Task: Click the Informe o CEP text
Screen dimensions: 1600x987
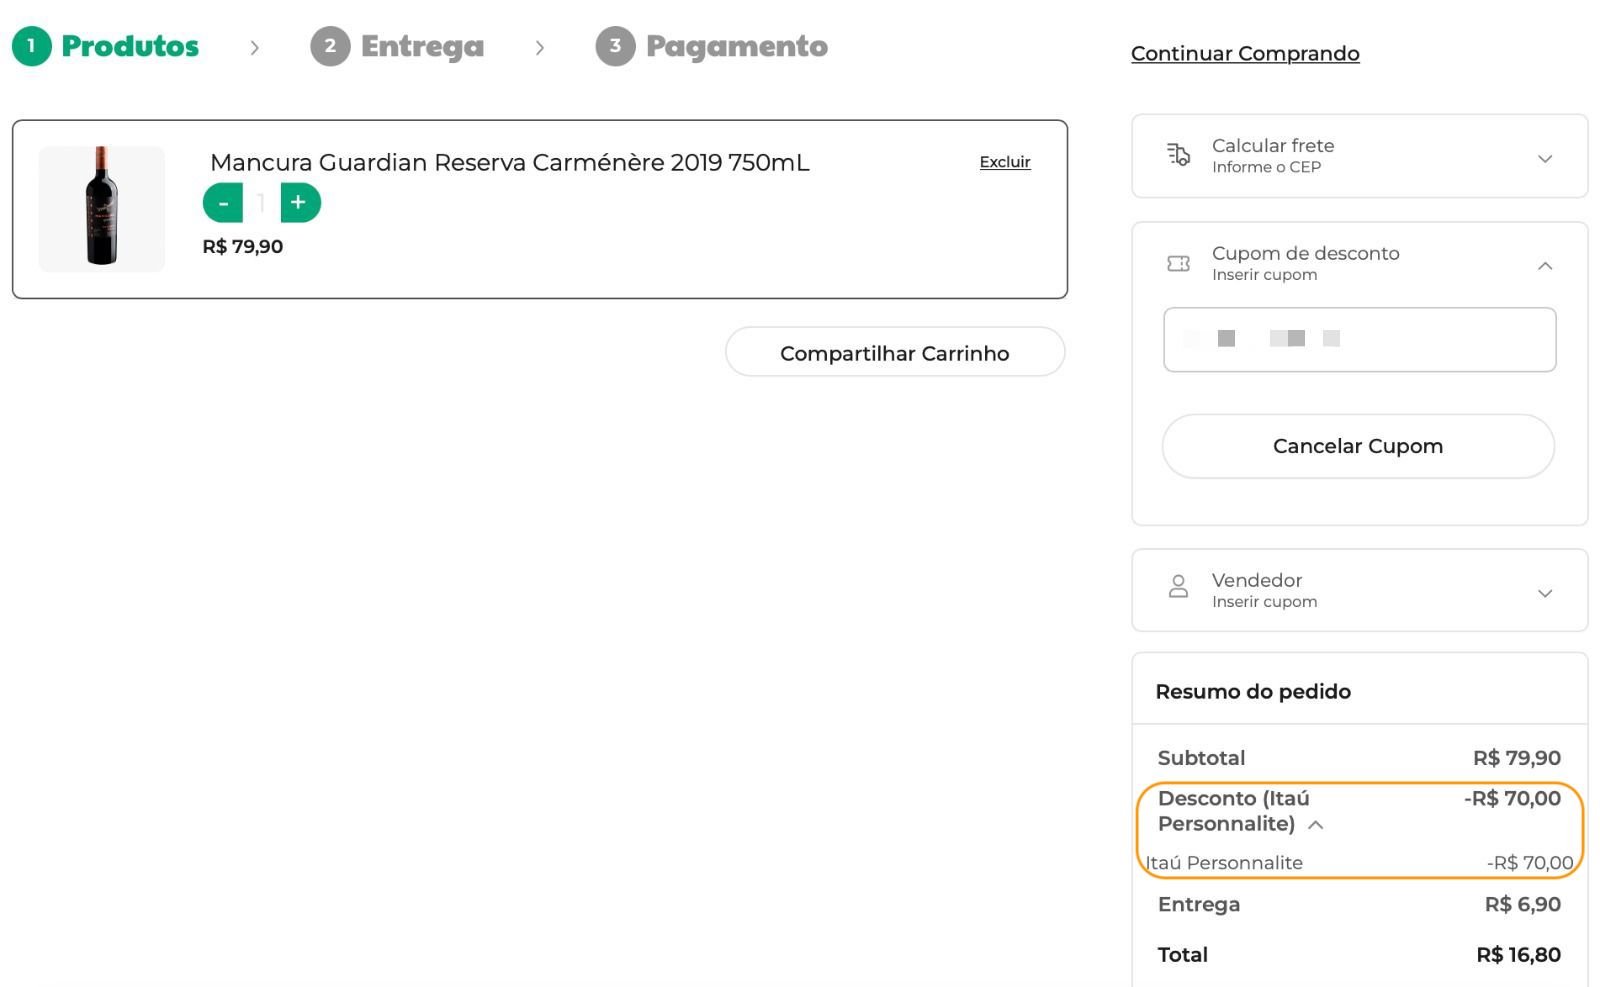Action: click(x=1266, y=167)
